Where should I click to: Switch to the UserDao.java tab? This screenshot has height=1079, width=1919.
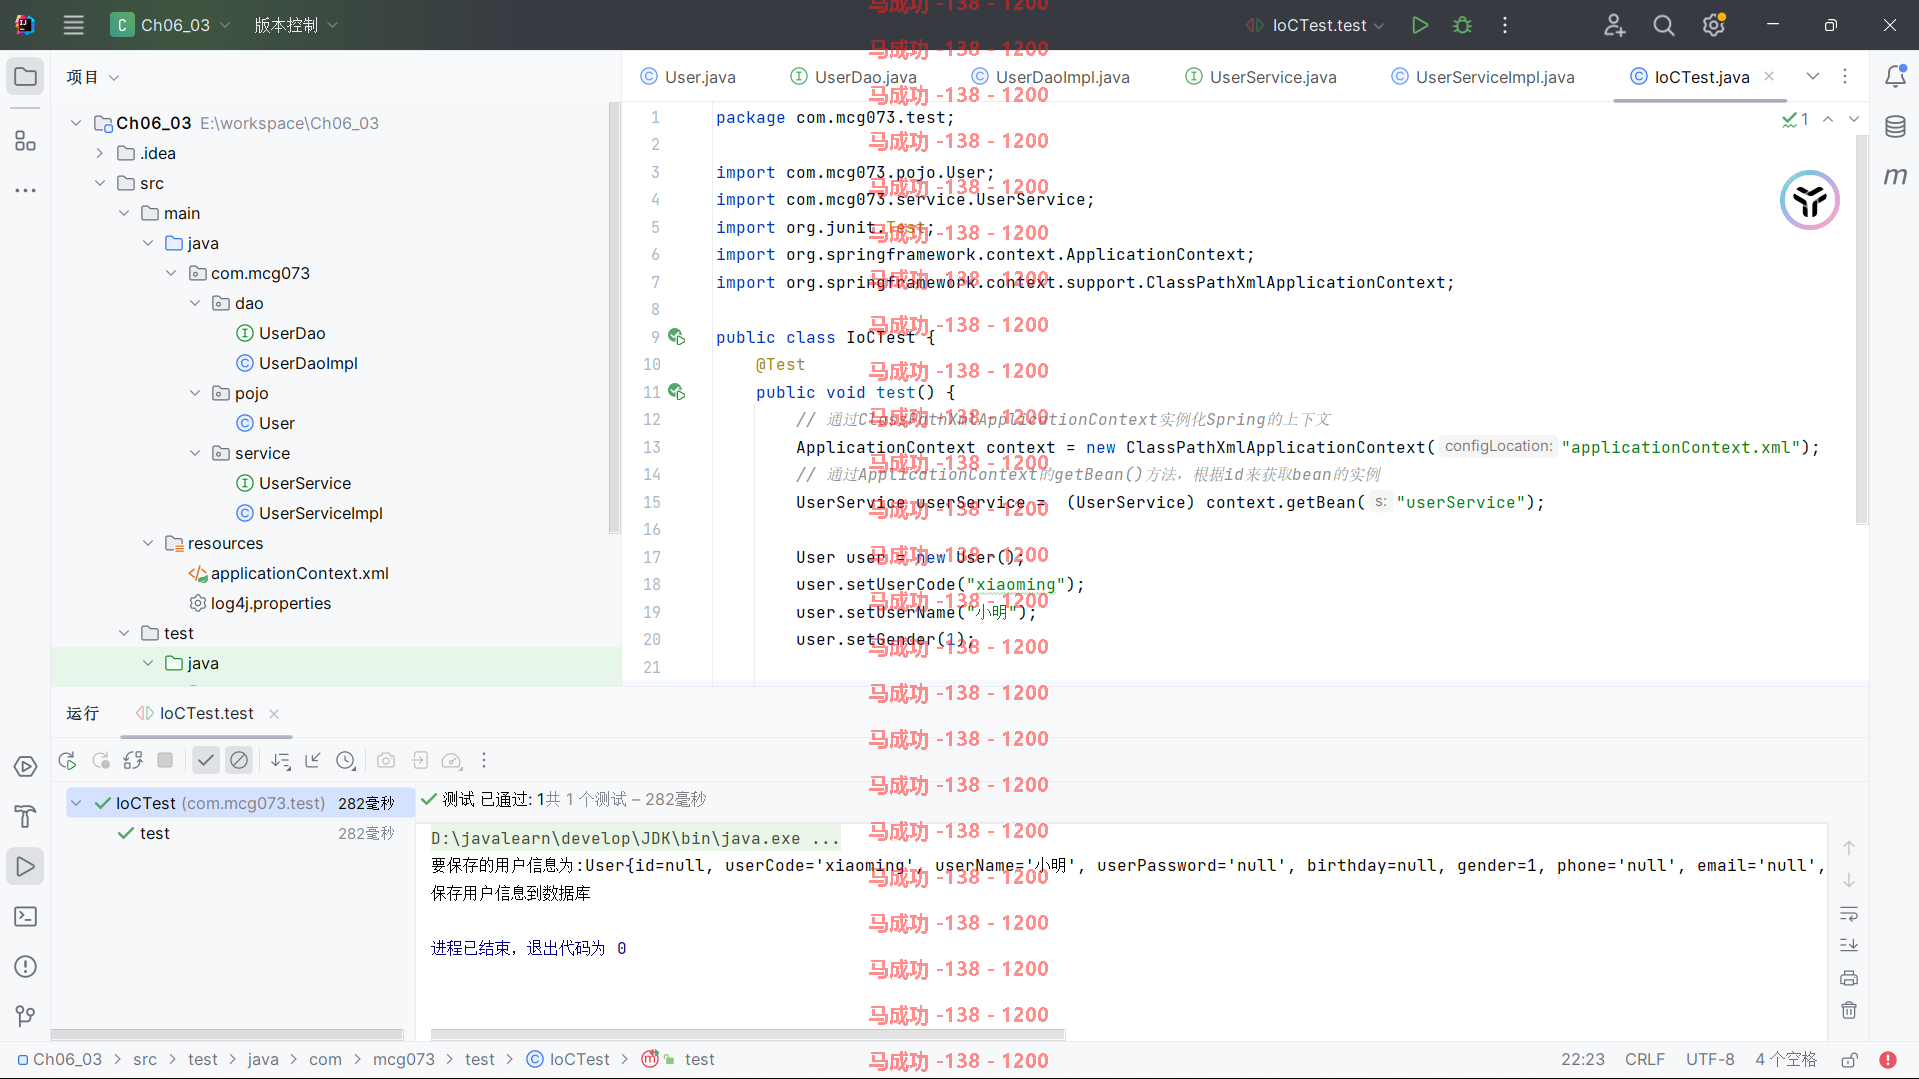853,77
